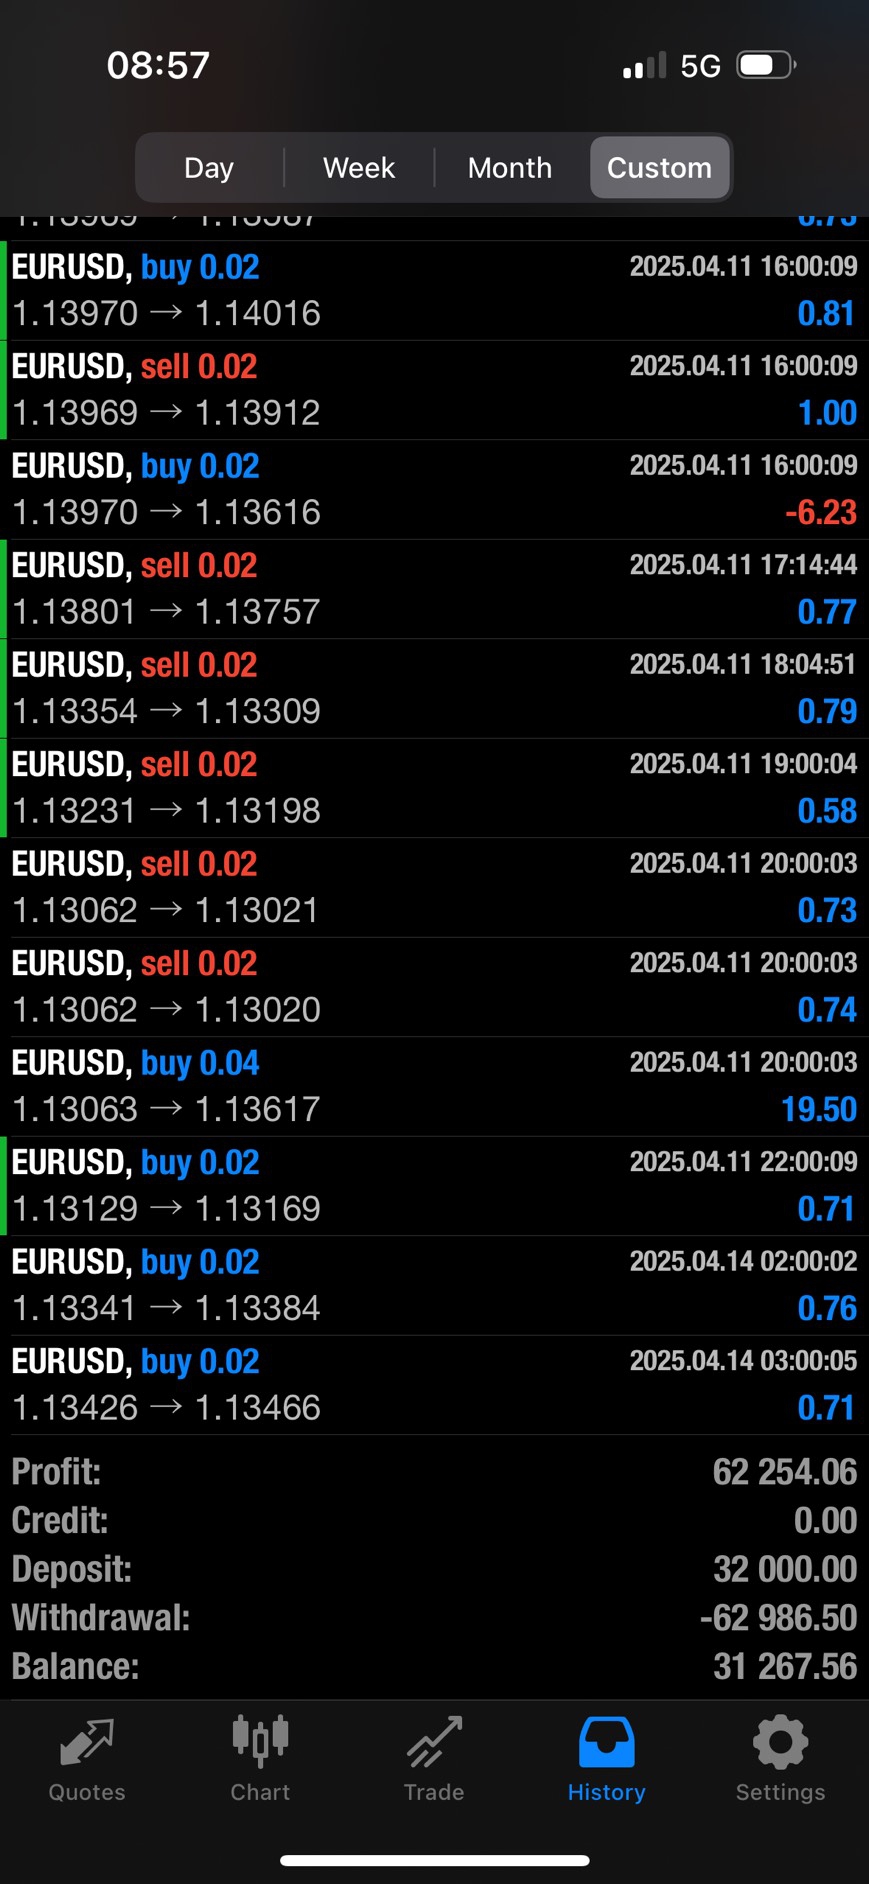Open the buy trade closed at 22:00:09

point(434,1186)
